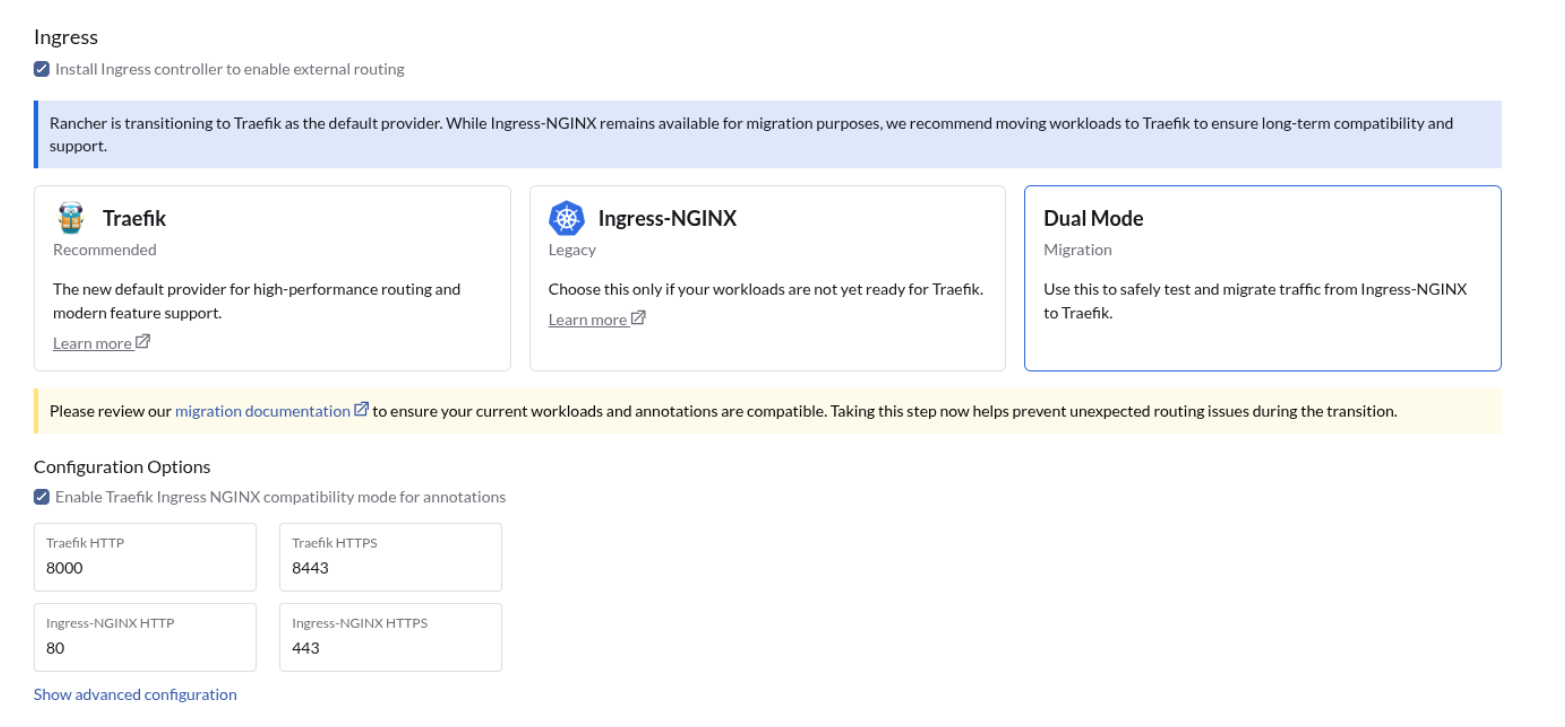Click external-link icon beside Traefik Learn more
Screen dimensions: 1565x727
(x=143, y=342)
